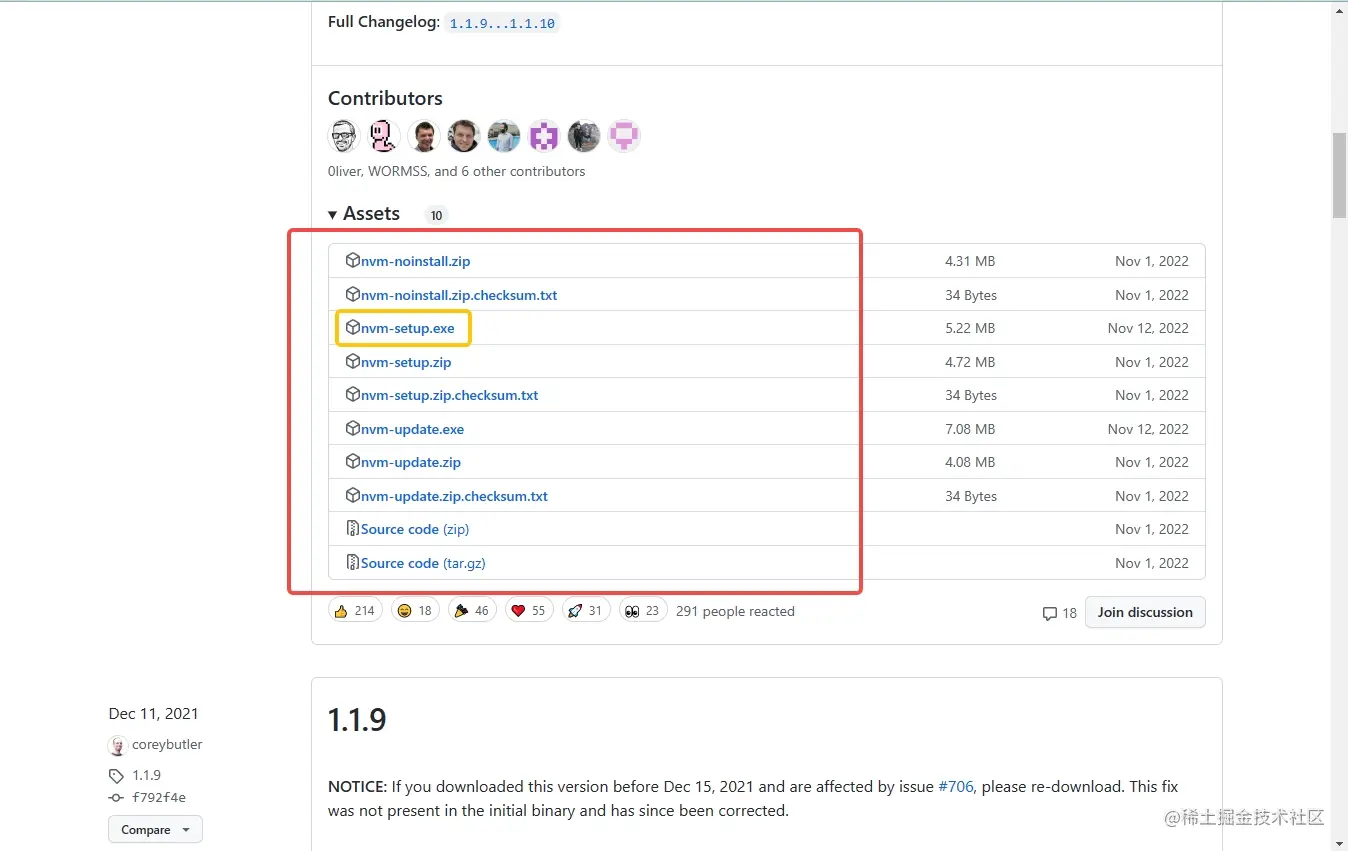Download nvm-update.zip
Screen dimensions: 1348x851
pyautogui.click(x=411, y=462)
